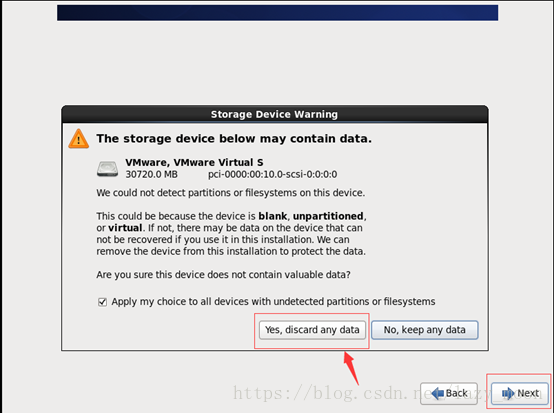The width and height of the screenshot is (554, 413).
Task: Click the dark blue installer banner
Action: click(x=277, y=13)
